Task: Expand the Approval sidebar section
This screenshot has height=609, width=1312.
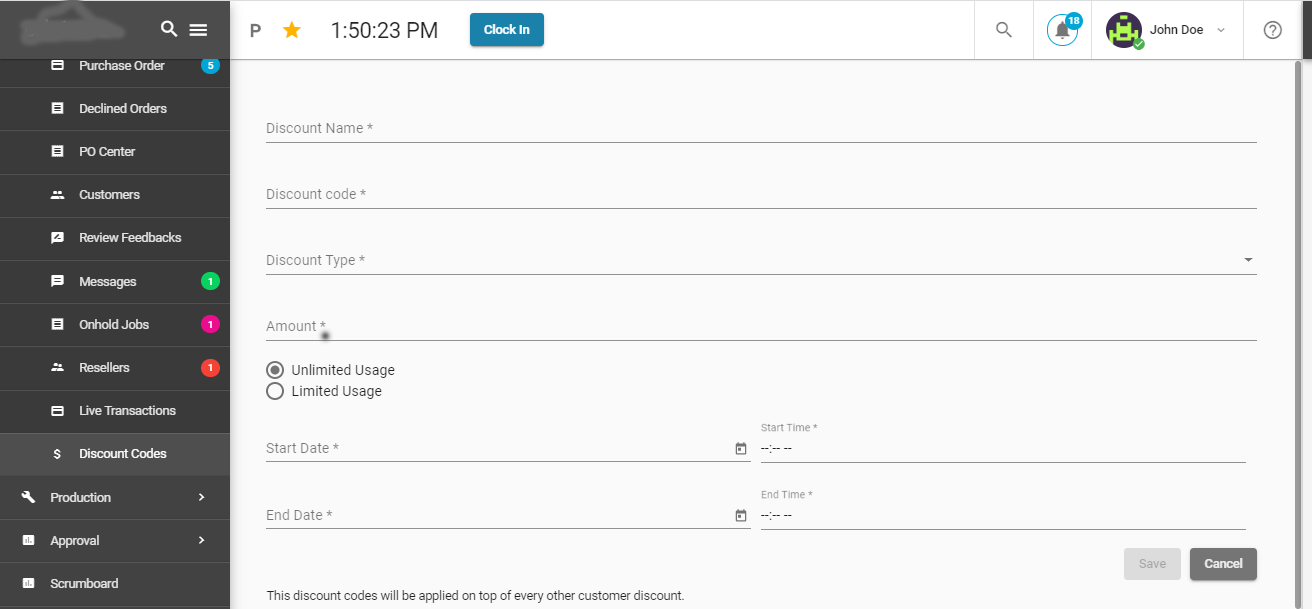Action: pyautogui.click(x=115, y=540)
